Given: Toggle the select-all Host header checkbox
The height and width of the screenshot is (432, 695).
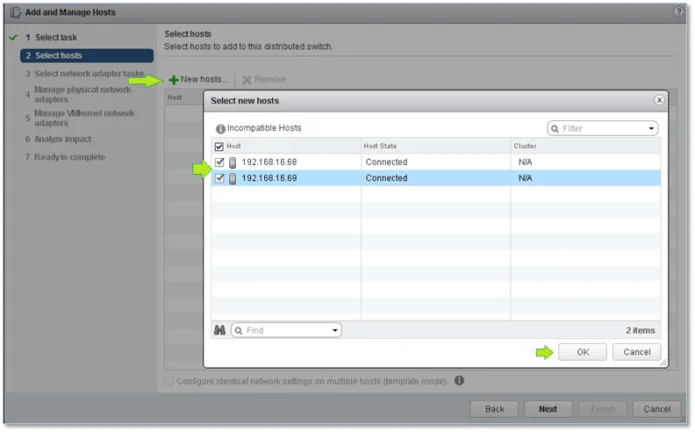Looking at the screenshot, I should coord(219,147).
